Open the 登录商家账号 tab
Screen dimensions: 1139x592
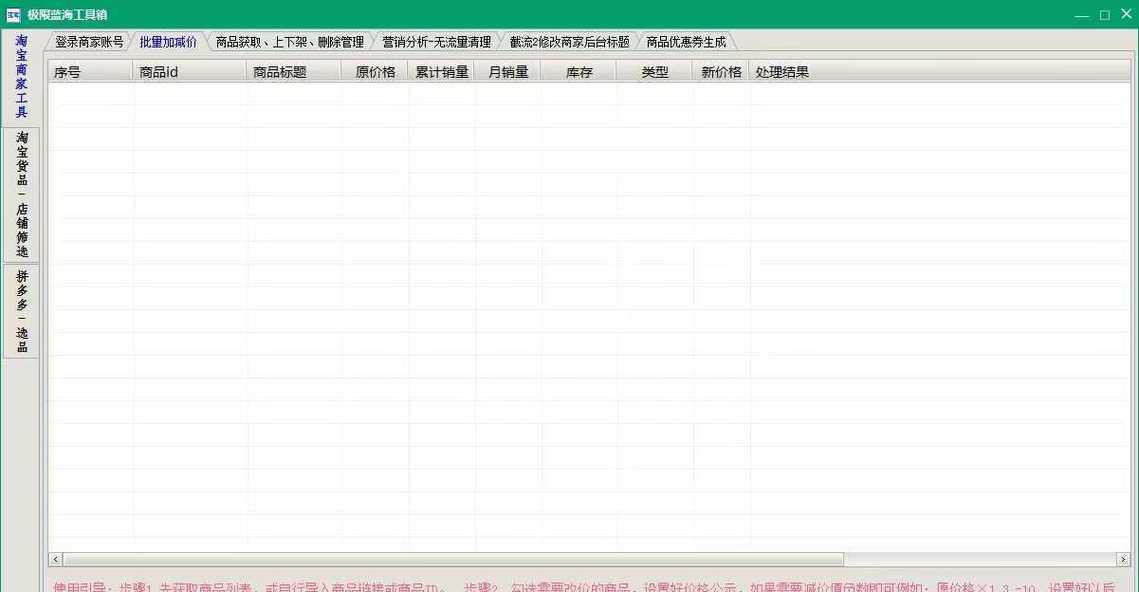point(89,42)
